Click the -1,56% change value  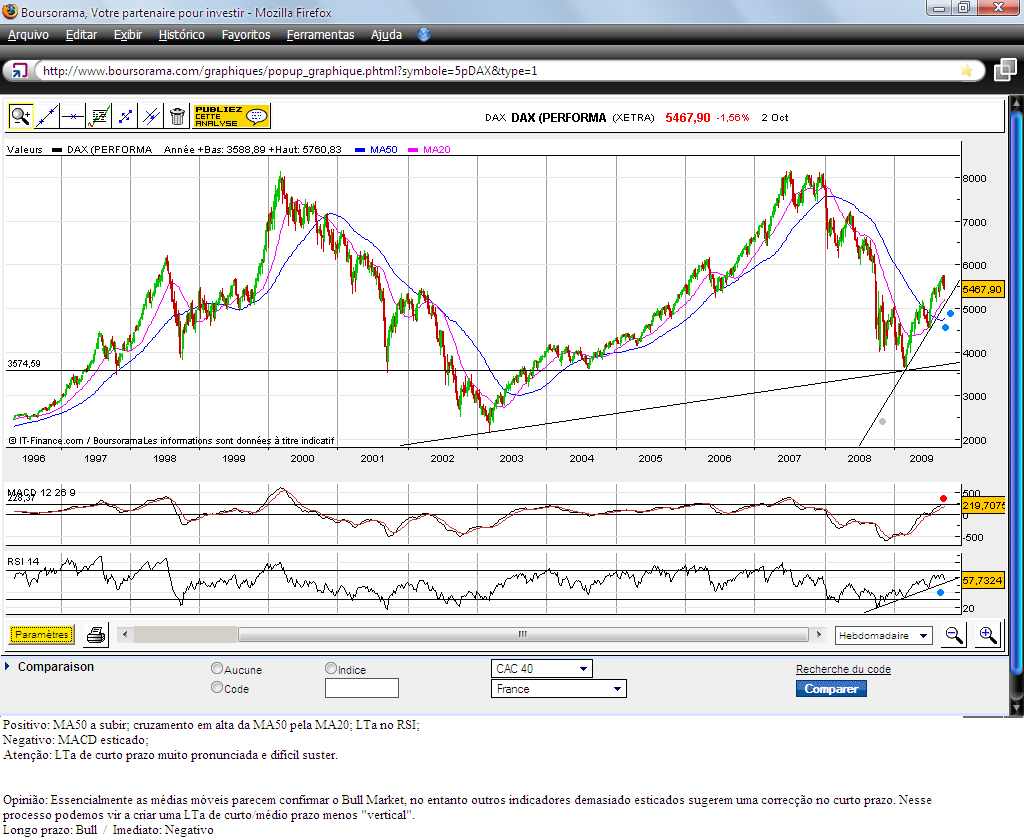click(733, 118)
